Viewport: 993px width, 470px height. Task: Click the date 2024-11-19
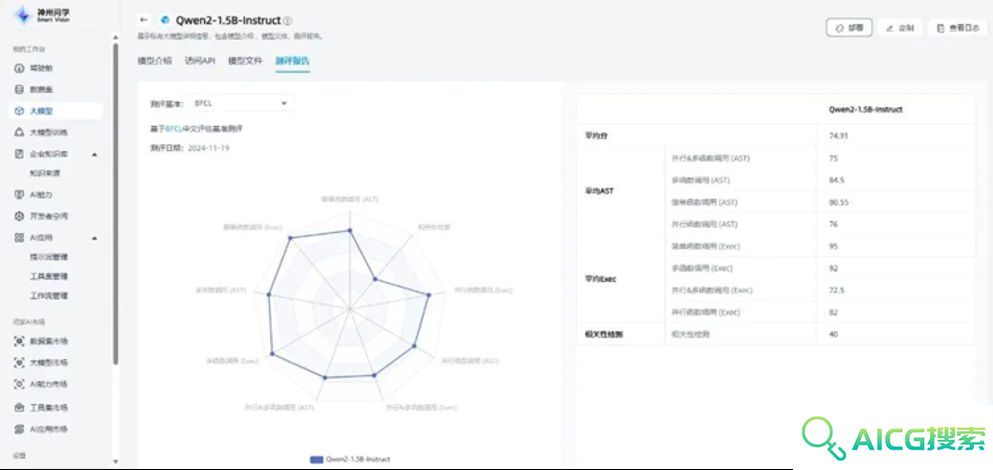208,148
